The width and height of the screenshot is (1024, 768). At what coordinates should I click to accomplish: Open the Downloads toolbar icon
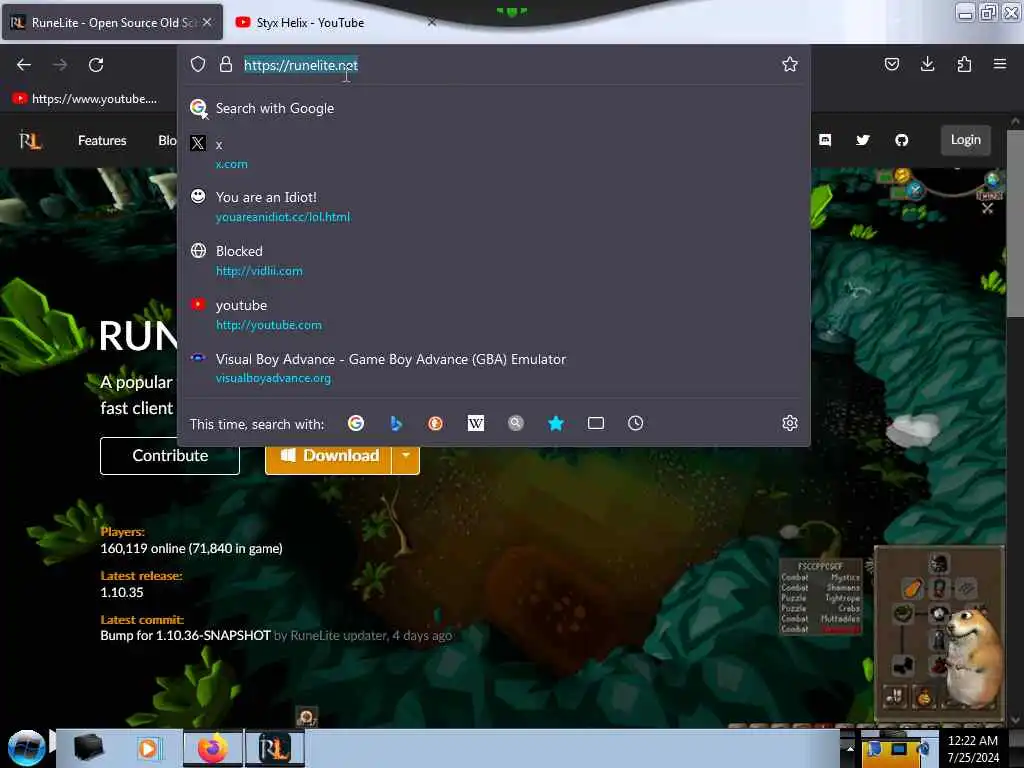click(927, 64)
